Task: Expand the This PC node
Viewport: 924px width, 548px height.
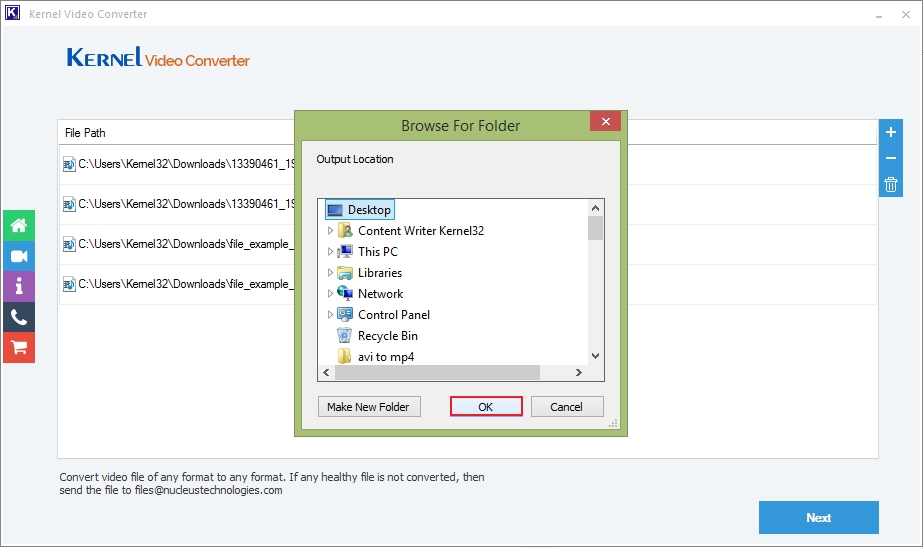Action: [x=330, y=252]
